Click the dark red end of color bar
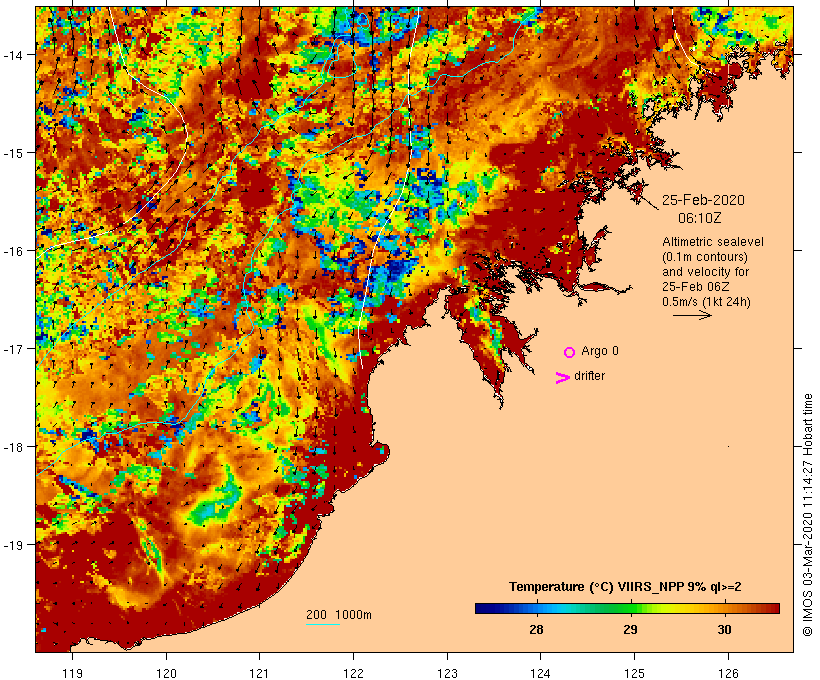This screenshot has height=680, width=820. (775, 608)
